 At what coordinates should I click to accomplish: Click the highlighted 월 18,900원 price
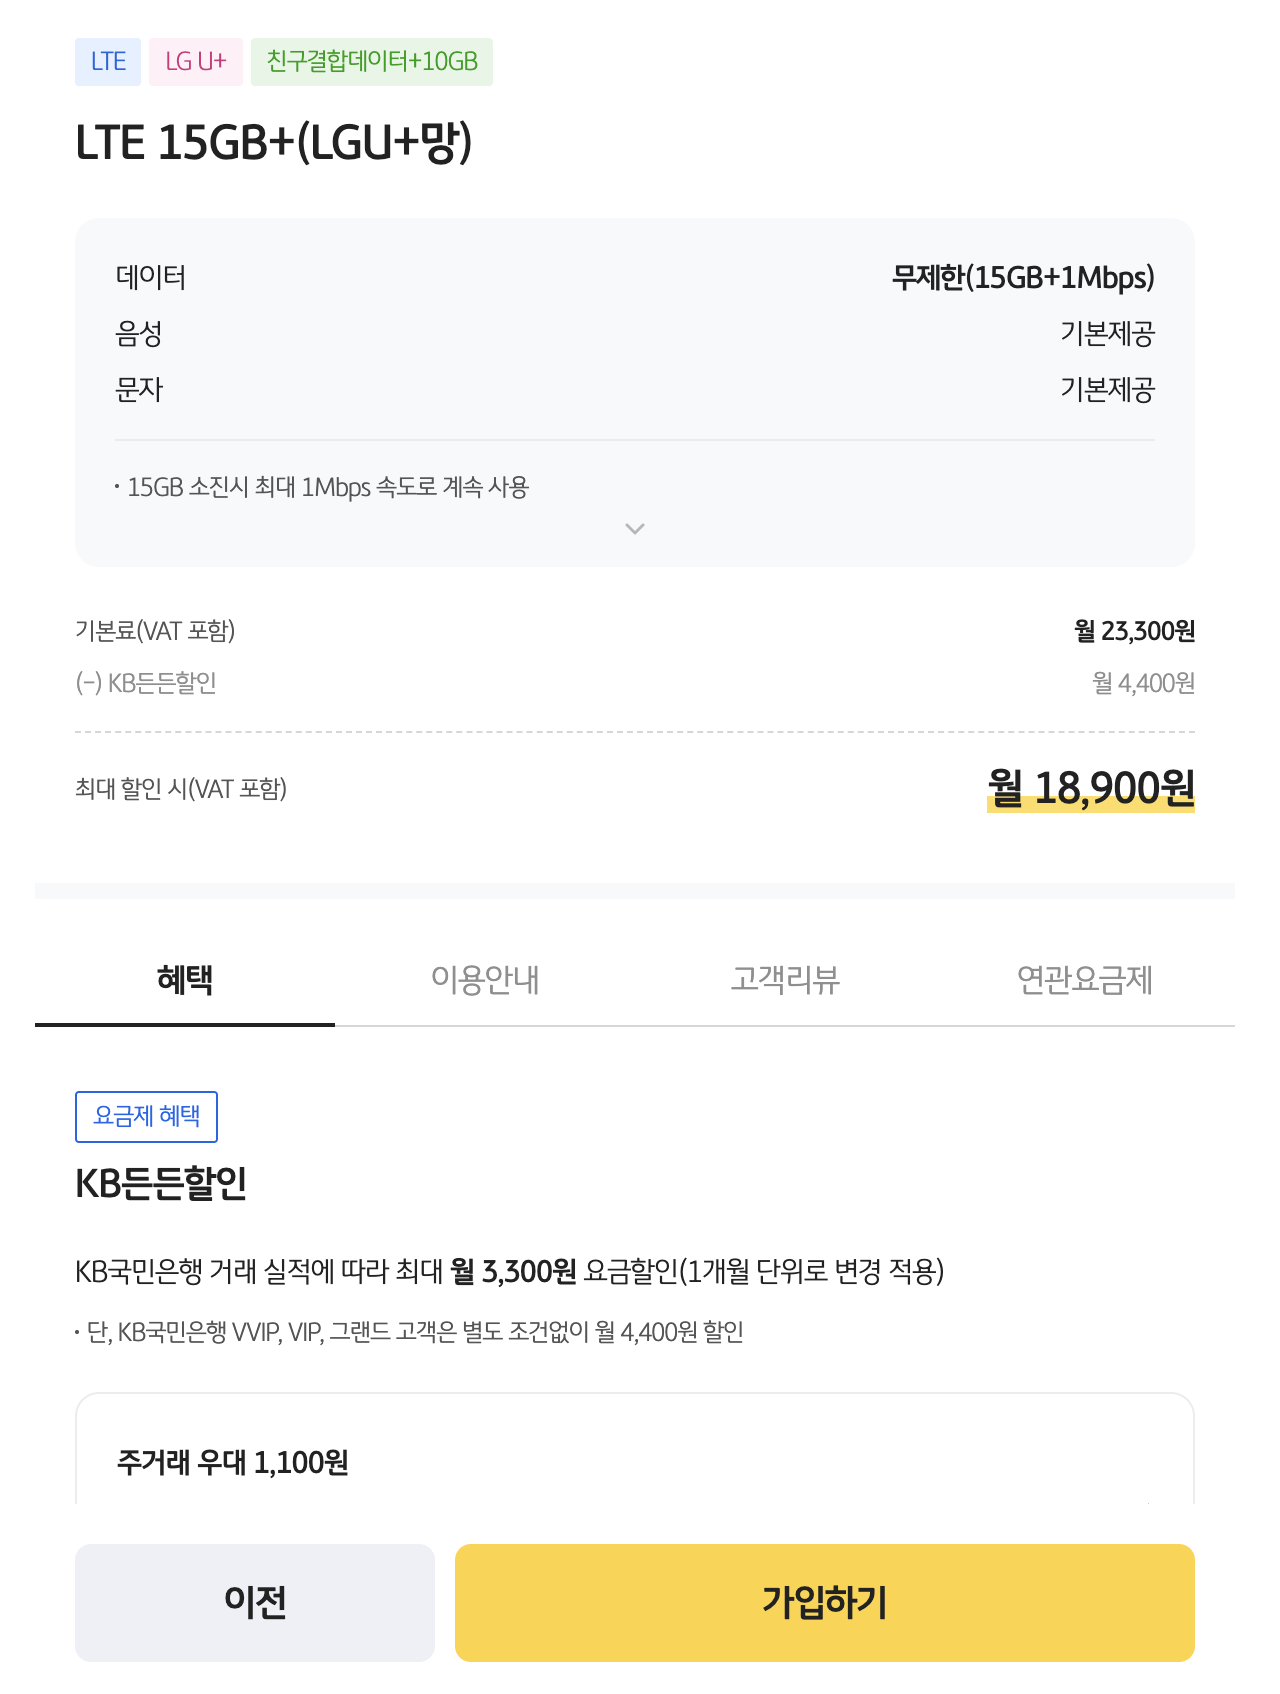point(1091,789)
